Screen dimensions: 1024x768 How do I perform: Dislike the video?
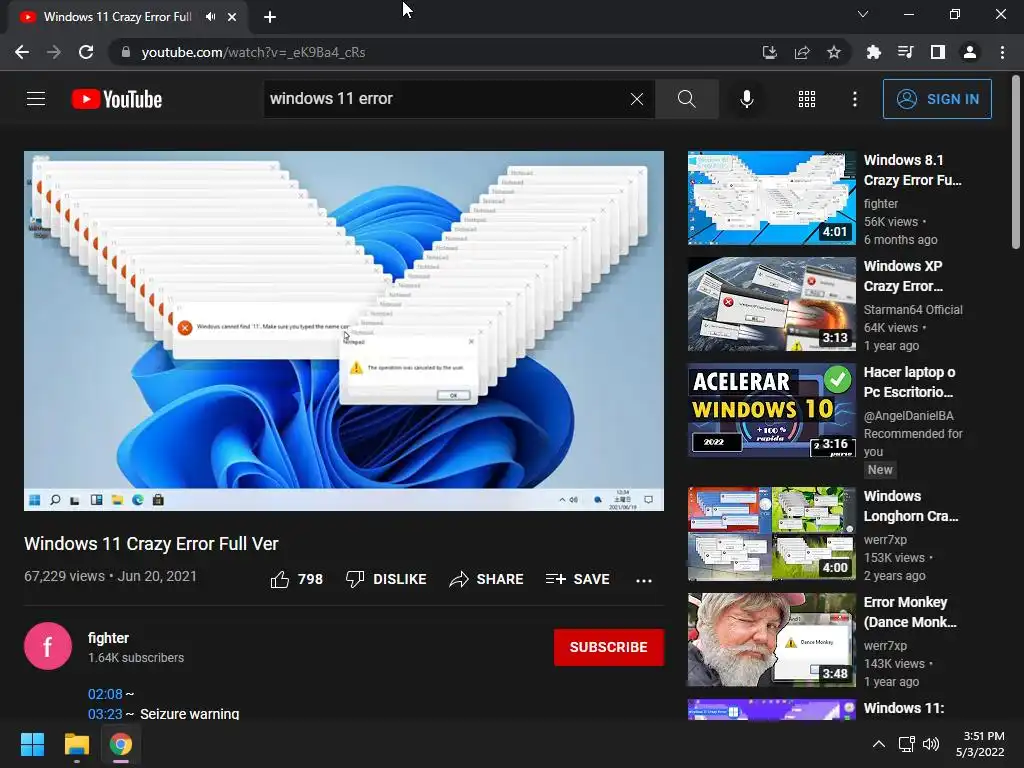click(386, 579)
